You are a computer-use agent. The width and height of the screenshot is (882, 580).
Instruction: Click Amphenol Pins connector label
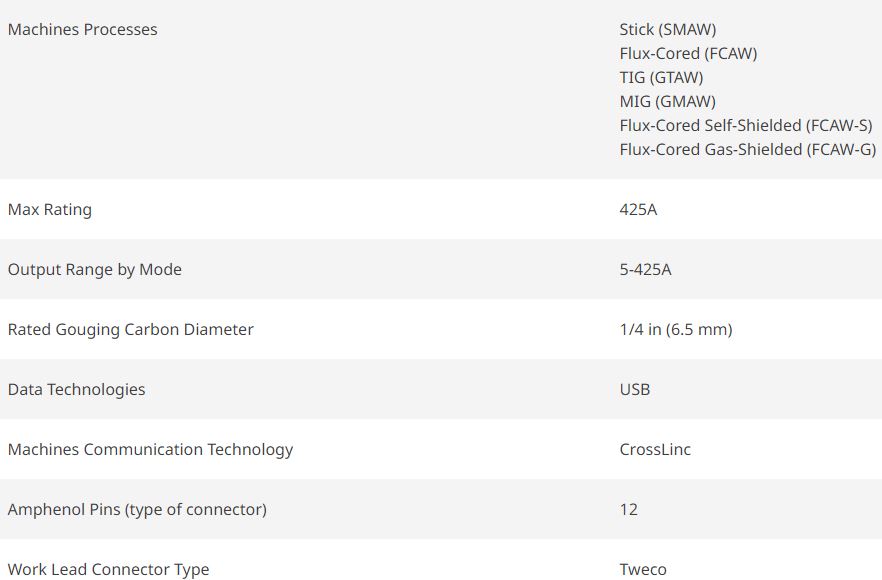pos(137,510)
